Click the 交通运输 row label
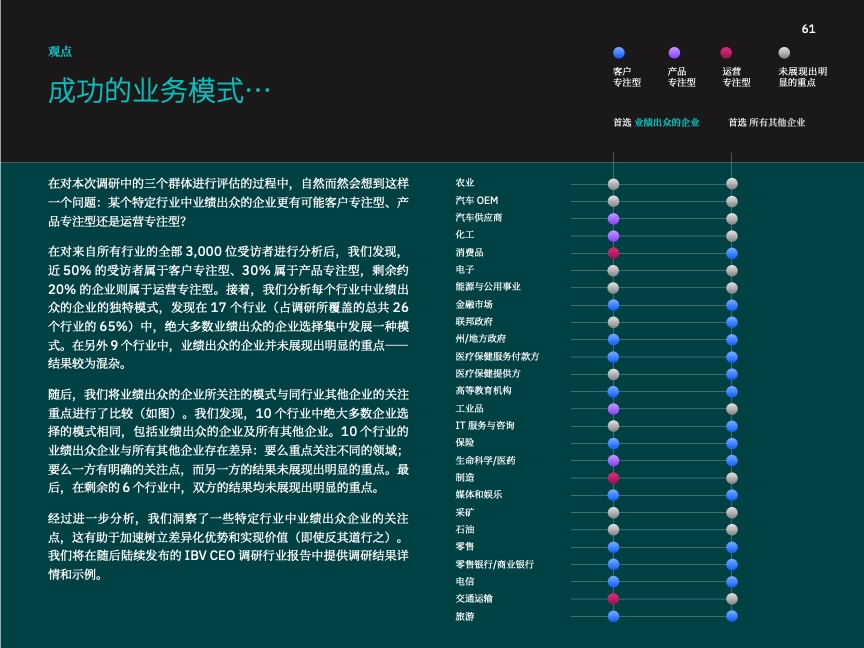The height and width of the screenshot is (648, 864). tap(474, 598)
